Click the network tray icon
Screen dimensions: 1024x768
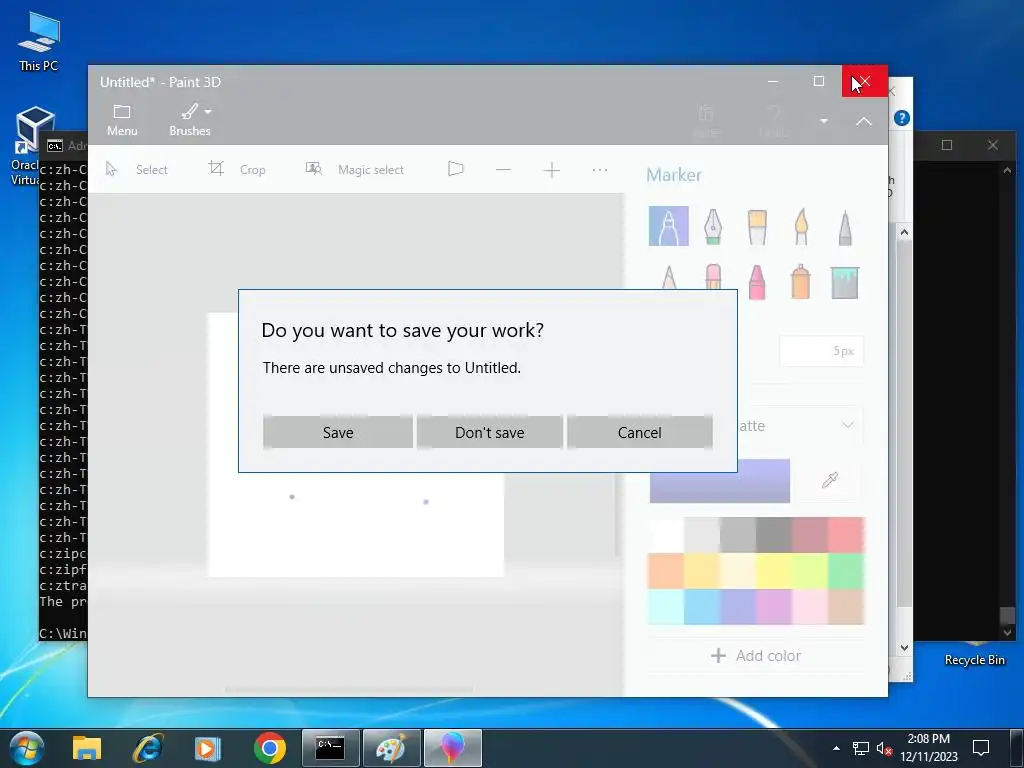861,748
